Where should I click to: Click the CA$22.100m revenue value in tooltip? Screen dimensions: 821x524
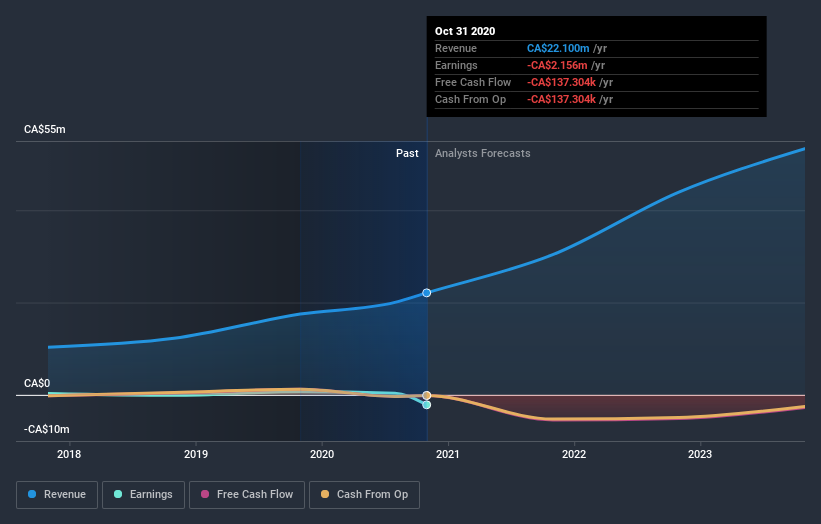558,48
